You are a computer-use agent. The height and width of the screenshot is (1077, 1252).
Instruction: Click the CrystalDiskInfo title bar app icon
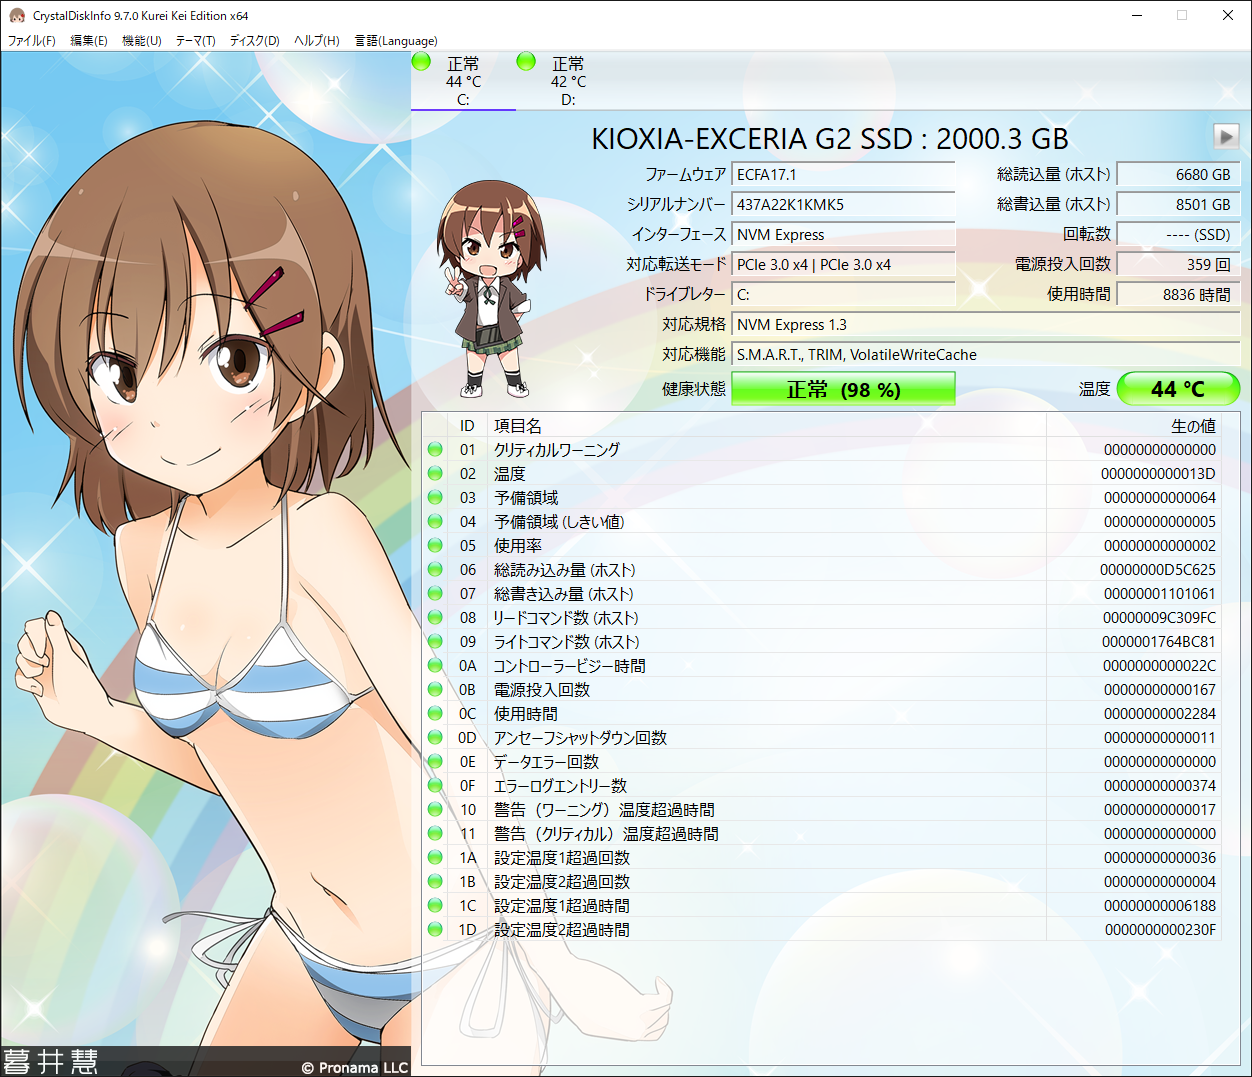coord(16,15)
